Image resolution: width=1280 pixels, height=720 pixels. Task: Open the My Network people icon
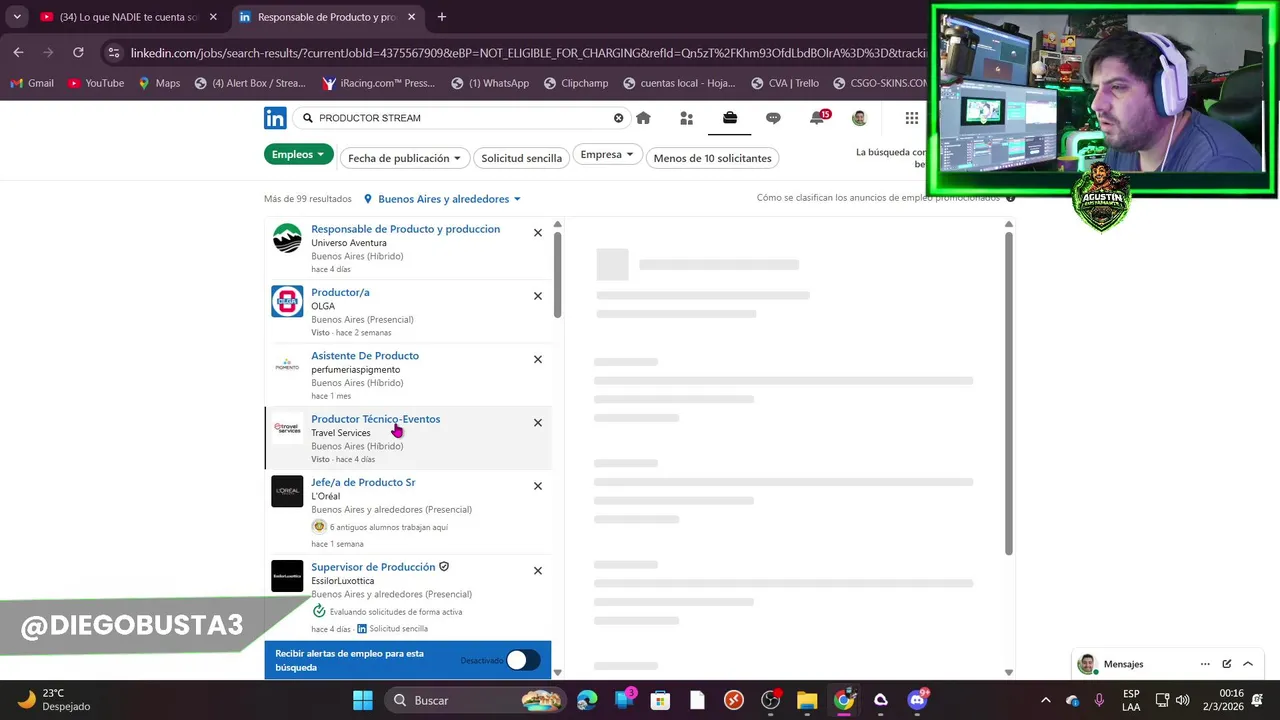tap(686, 118)
